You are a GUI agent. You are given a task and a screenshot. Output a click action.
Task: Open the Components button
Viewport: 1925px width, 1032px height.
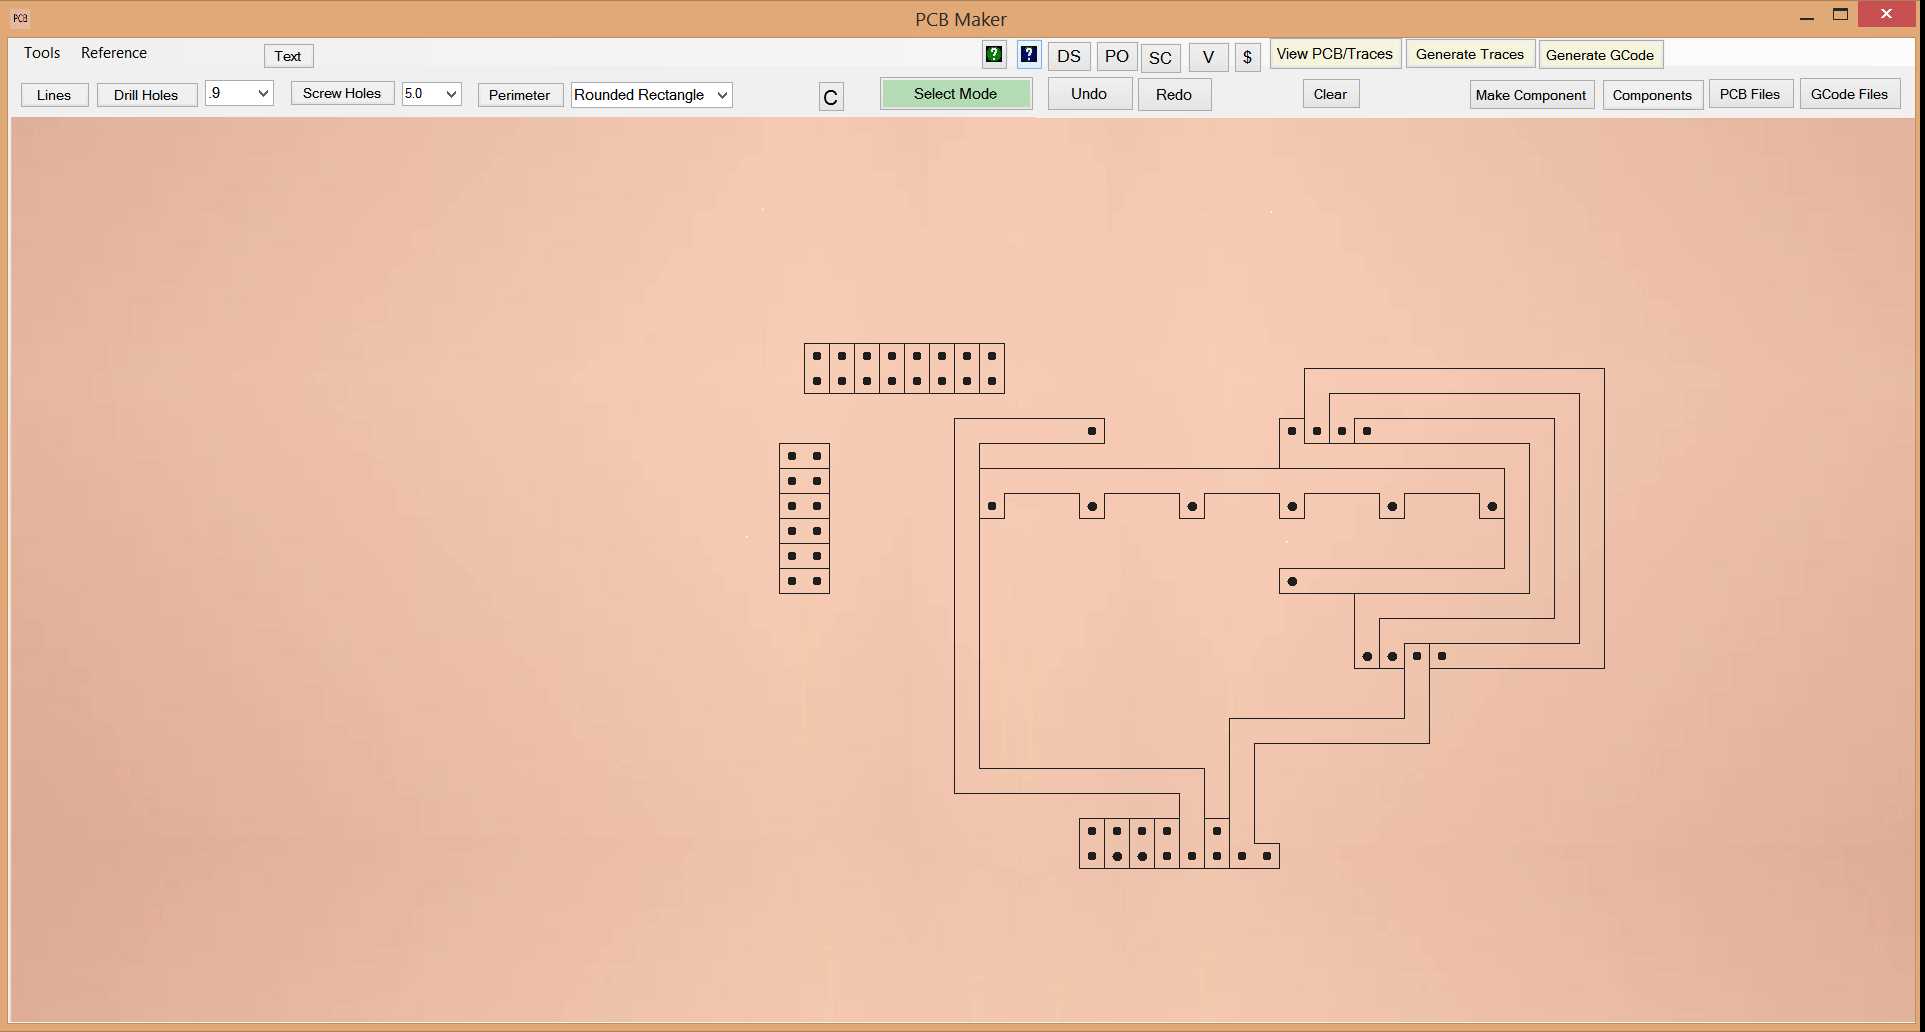[x=1652, y=95]
